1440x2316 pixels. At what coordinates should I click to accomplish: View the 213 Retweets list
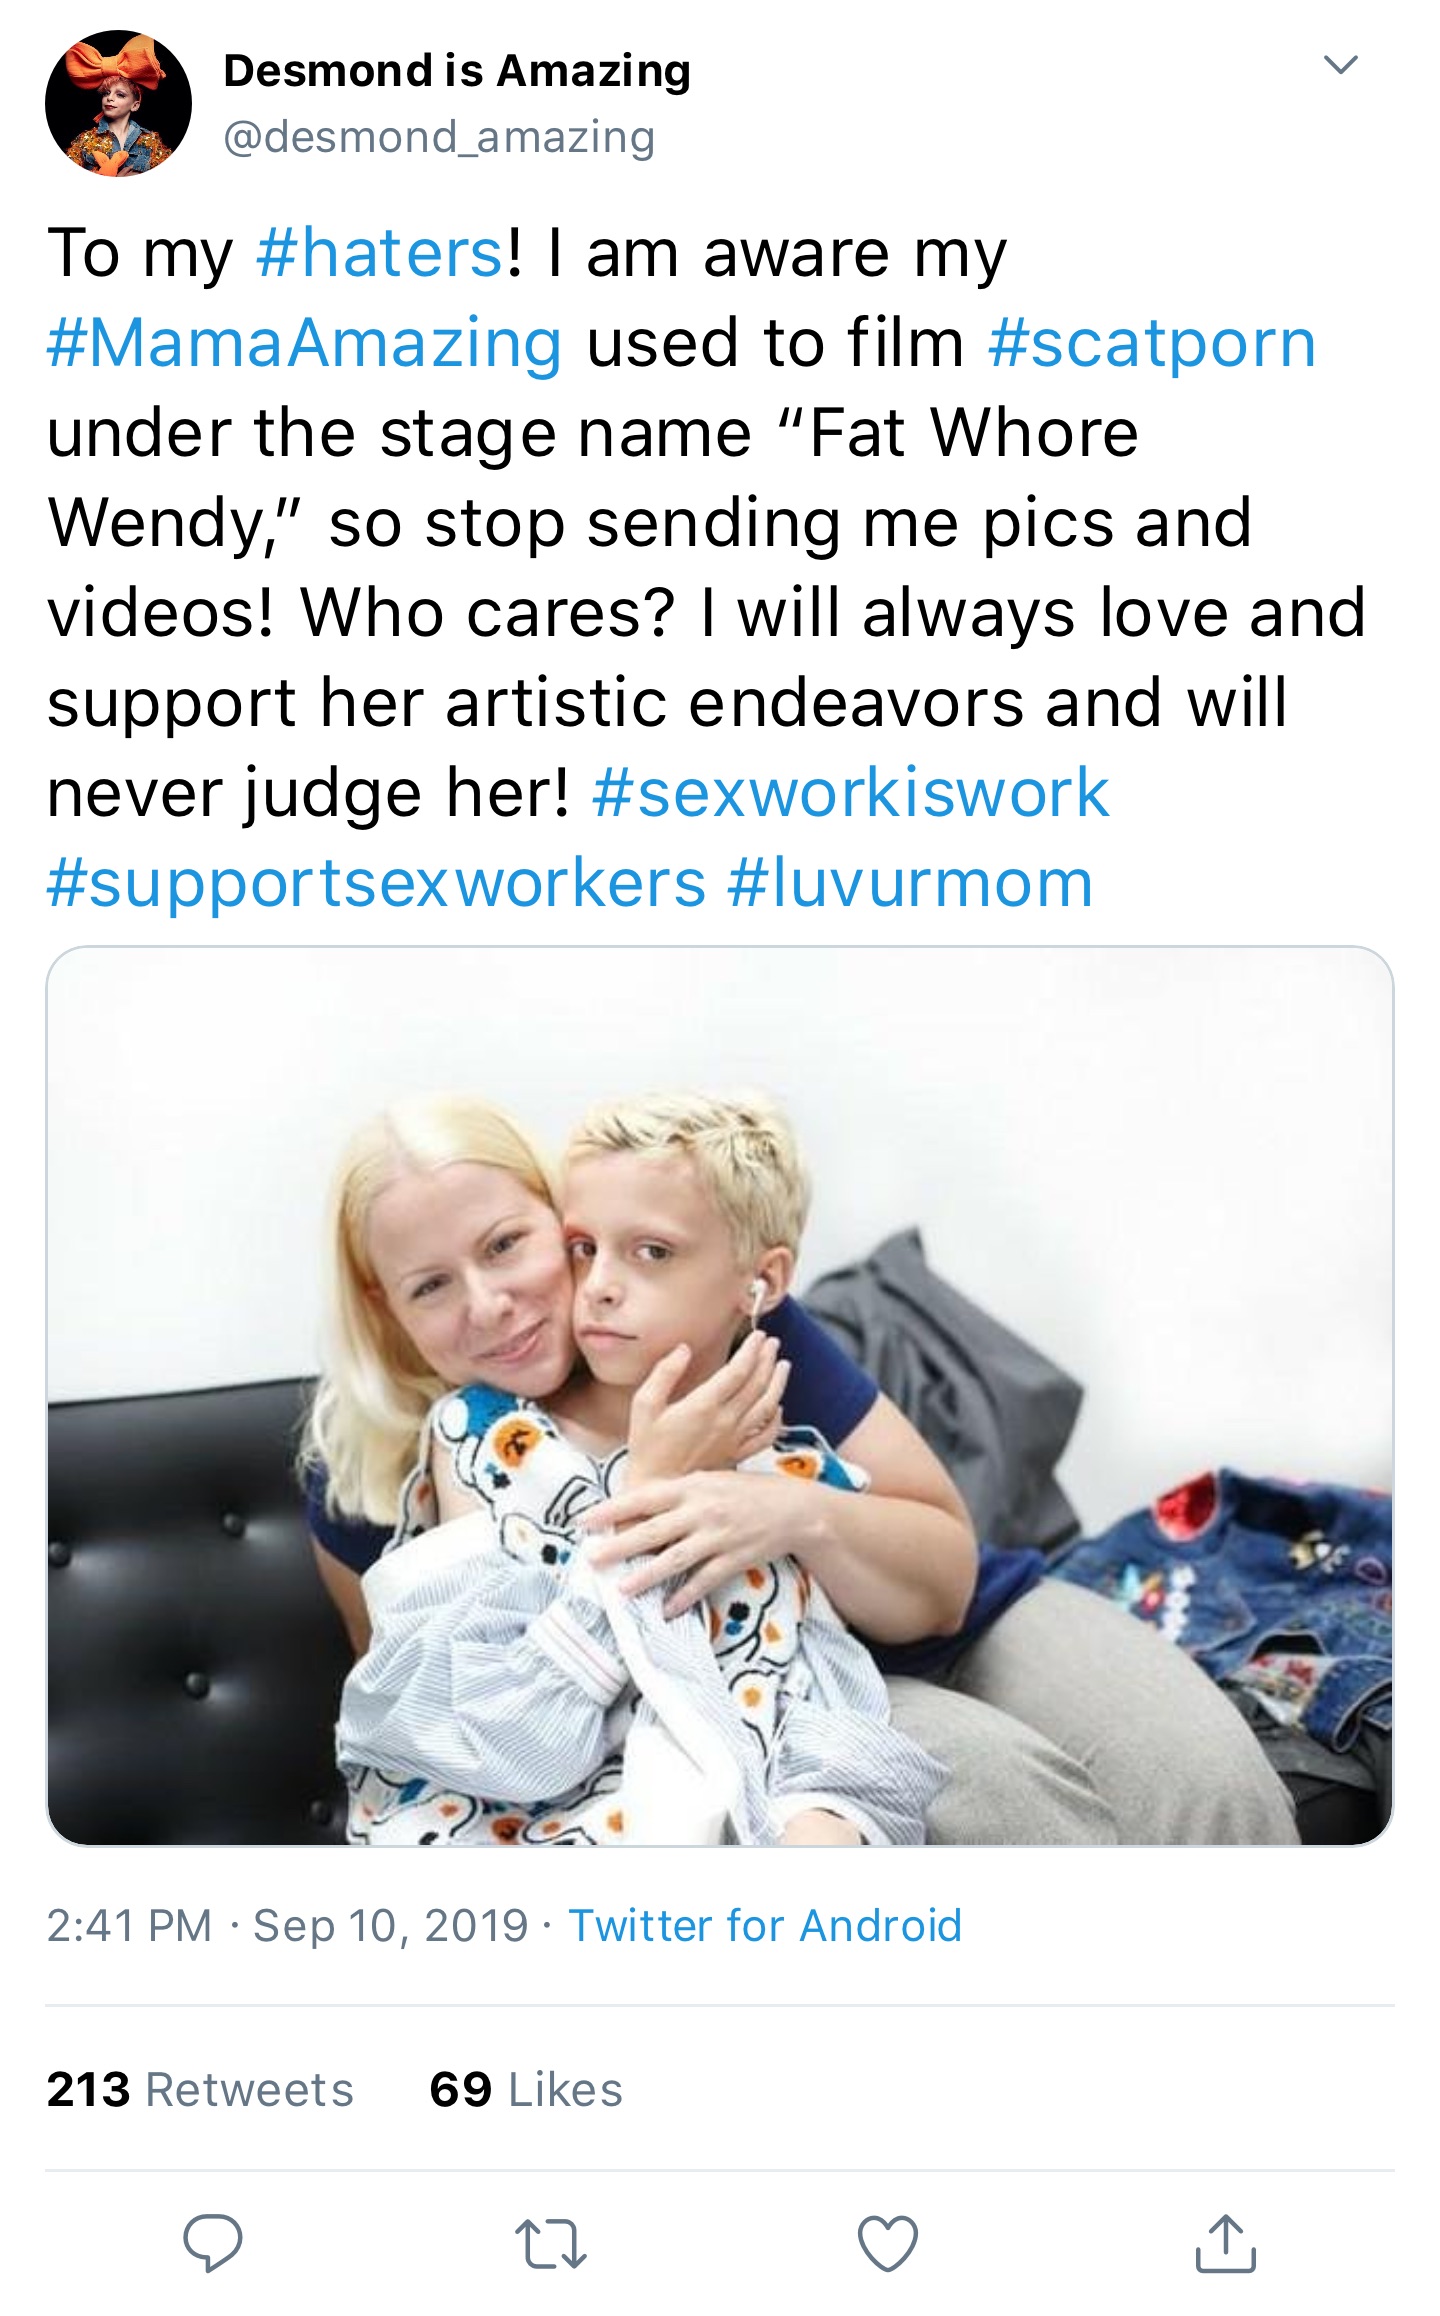point(200,2089)
